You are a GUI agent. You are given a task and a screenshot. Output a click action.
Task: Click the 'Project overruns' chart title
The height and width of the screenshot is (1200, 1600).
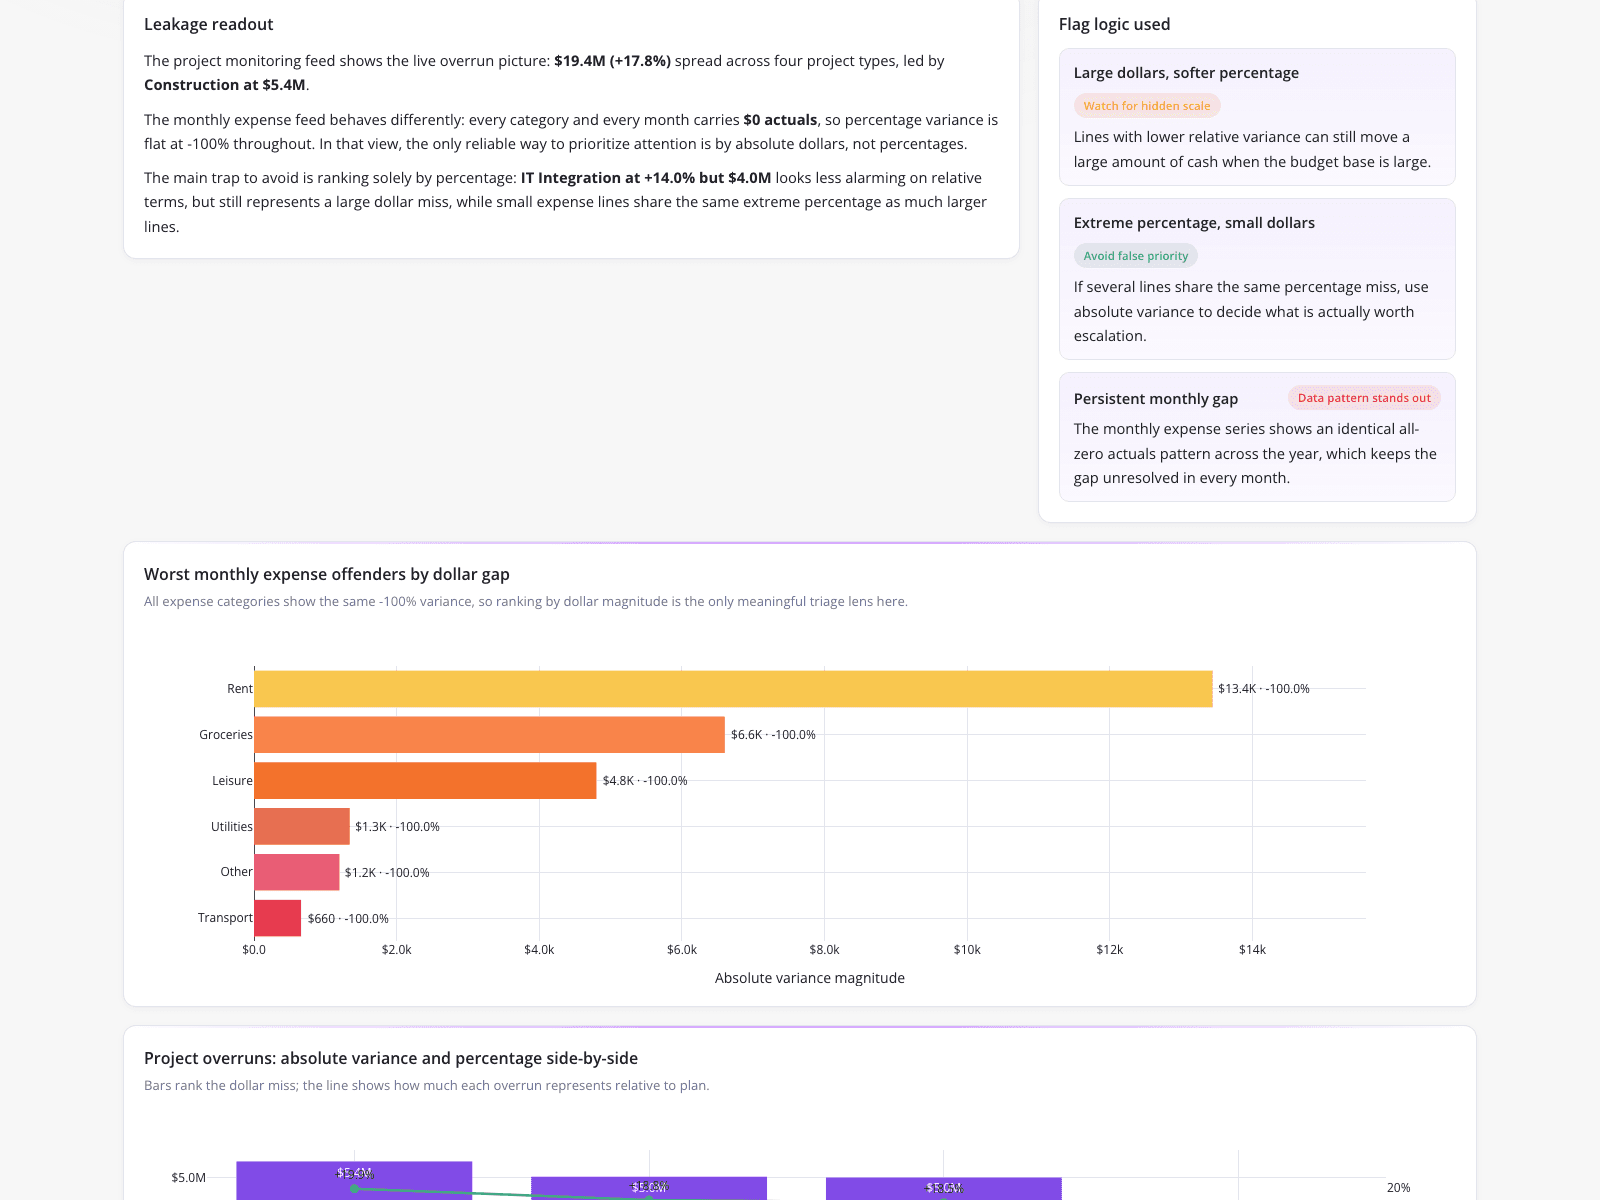tap(391, 1058)
